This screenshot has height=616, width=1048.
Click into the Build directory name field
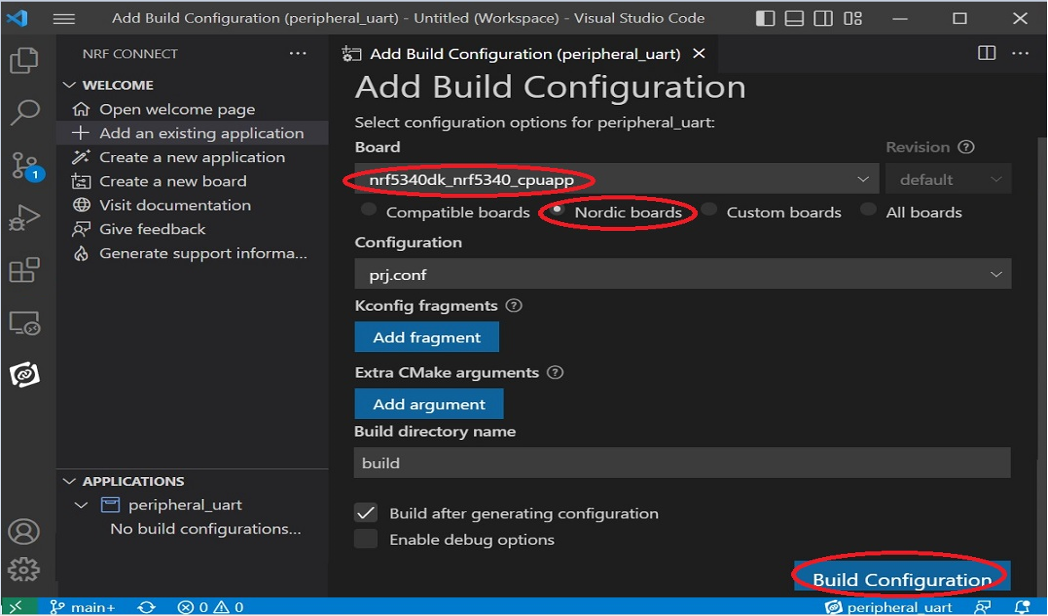pyautogui.click(x=682, y=463)
